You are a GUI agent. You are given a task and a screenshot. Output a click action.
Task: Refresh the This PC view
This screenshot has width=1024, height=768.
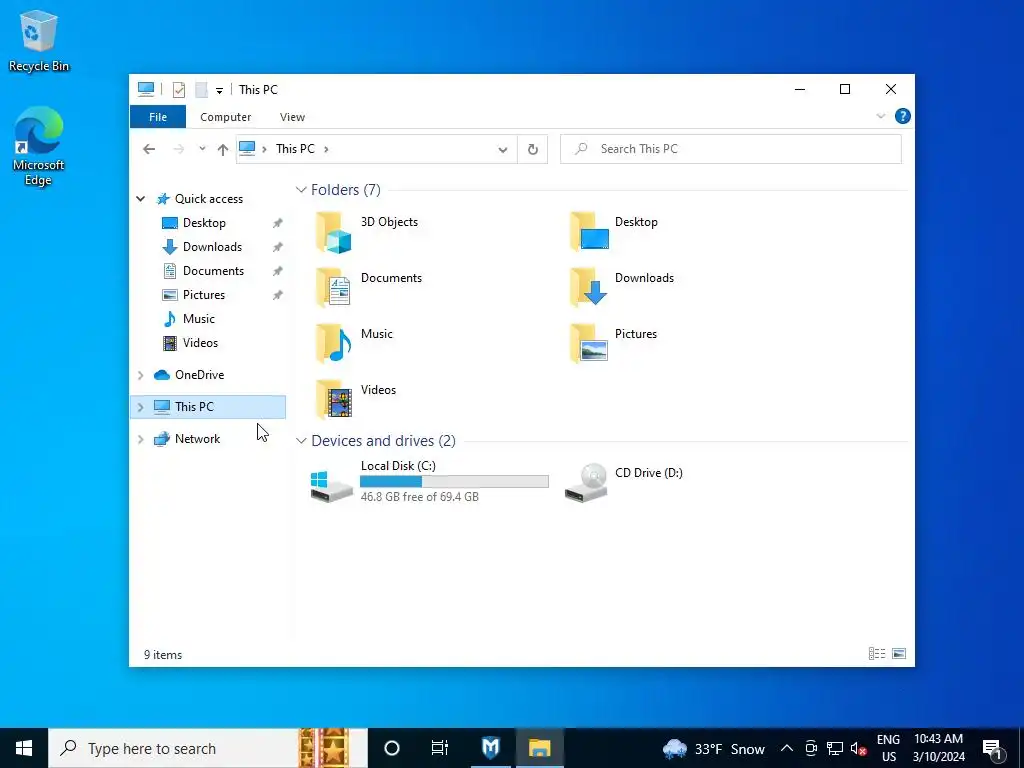(533, 150)
